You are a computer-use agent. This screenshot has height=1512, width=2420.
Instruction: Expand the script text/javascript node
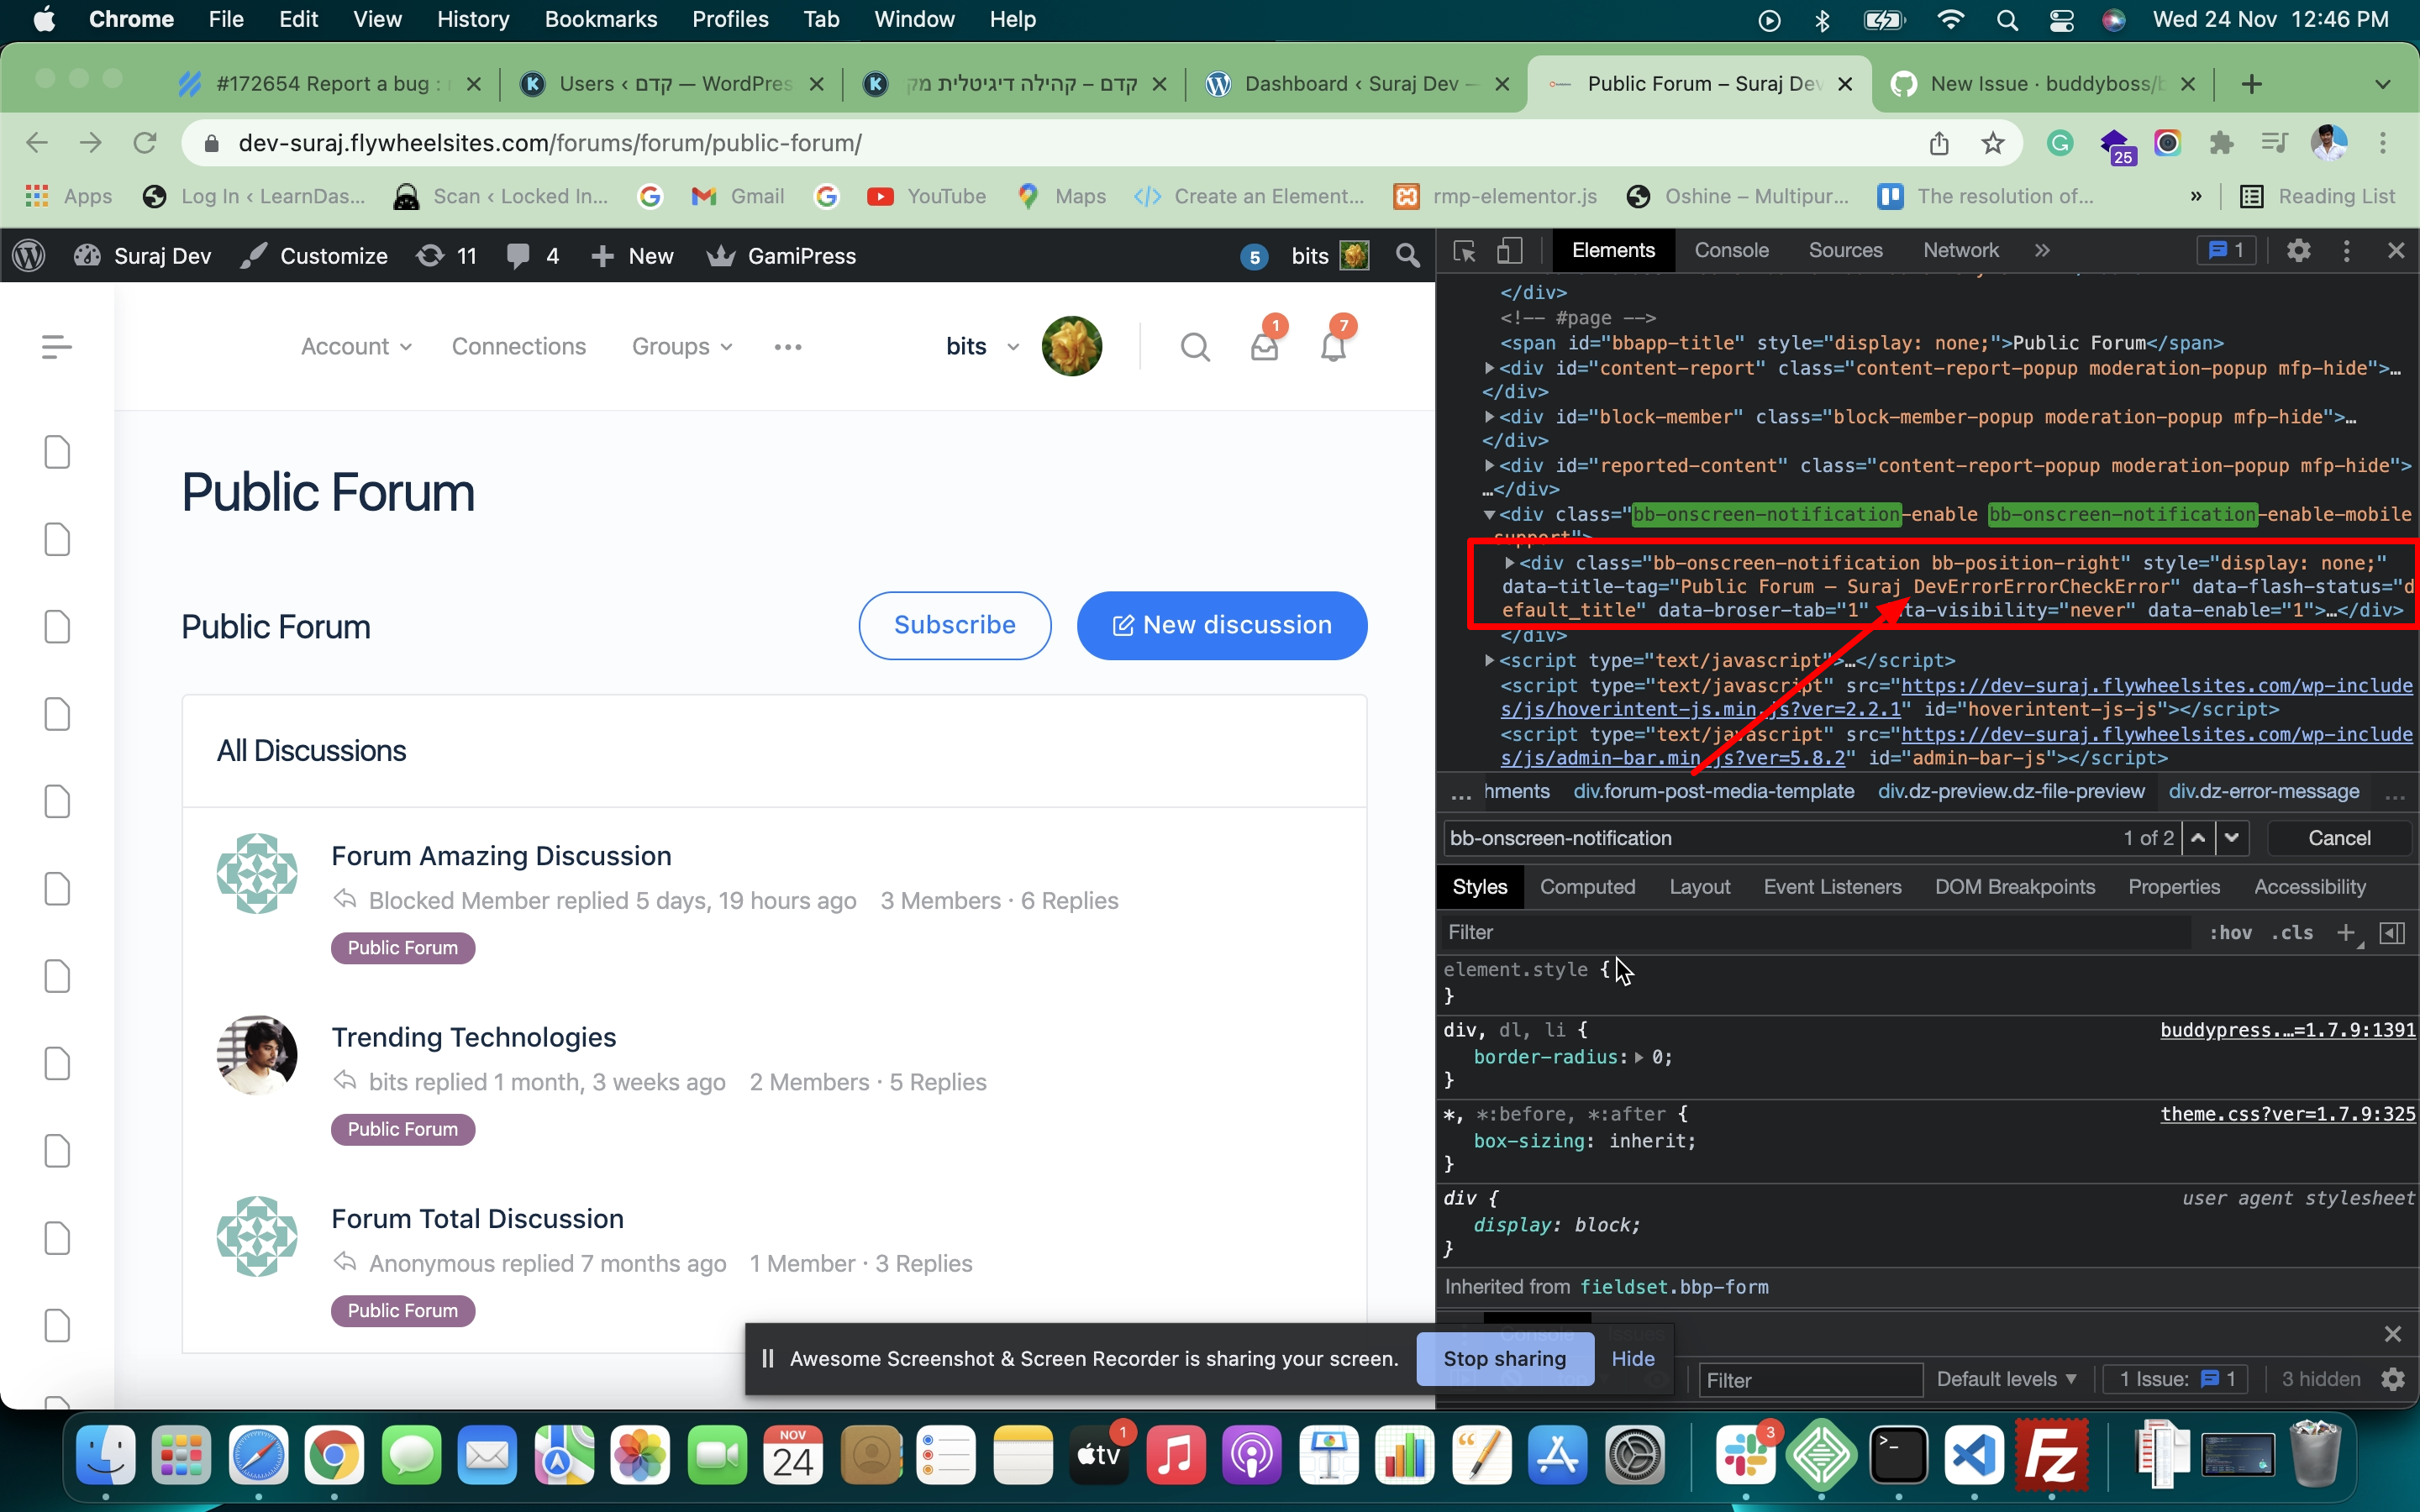[x=1489, y=661]
